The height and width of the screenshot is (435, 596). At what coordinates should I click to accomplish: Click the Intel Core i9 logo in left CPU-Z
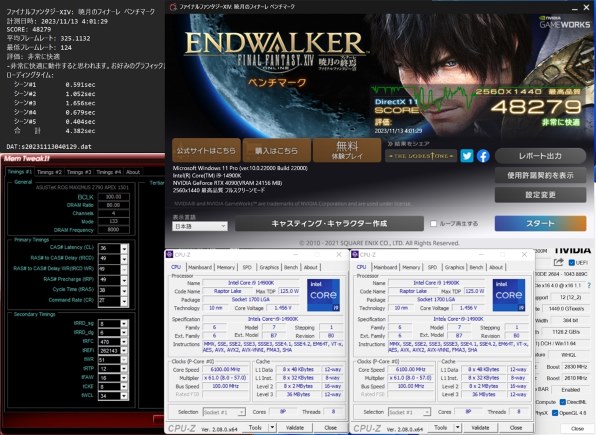click(x=323, y=295)
